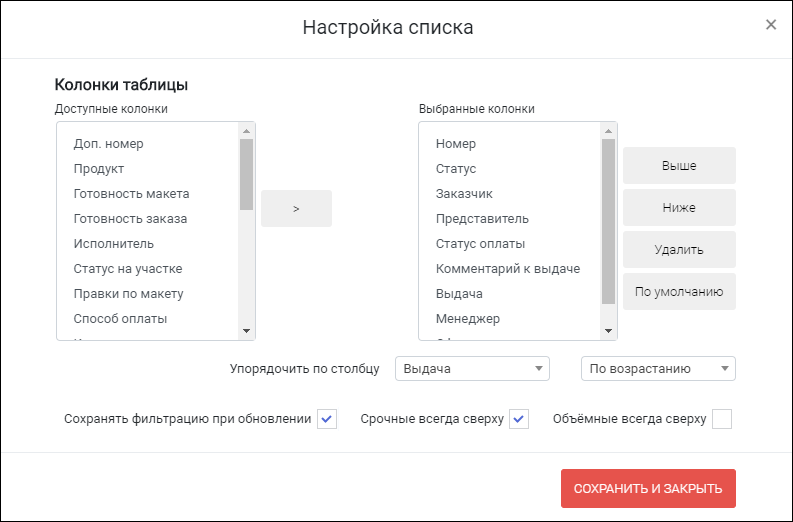Toggle Срочные всегда сверху checkbox
This screenshot has width=793, height=522.
click(x=519, y=419)
